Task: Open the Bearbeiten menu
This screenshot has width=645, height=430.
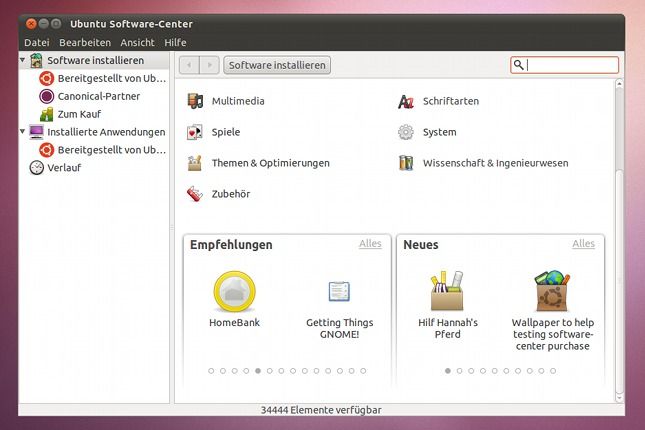Action: click(x=85, y=43)
